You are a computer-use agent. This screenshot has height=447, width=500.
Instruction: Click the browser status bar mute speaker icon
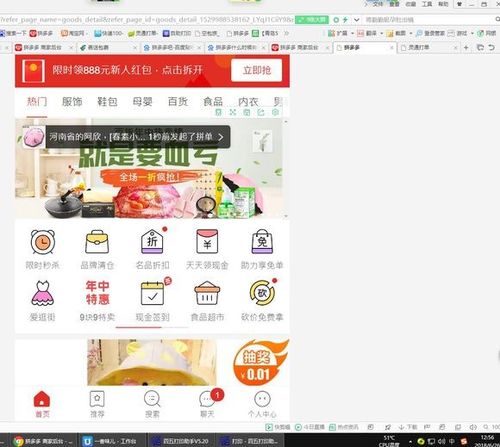[x=473, y=427]
